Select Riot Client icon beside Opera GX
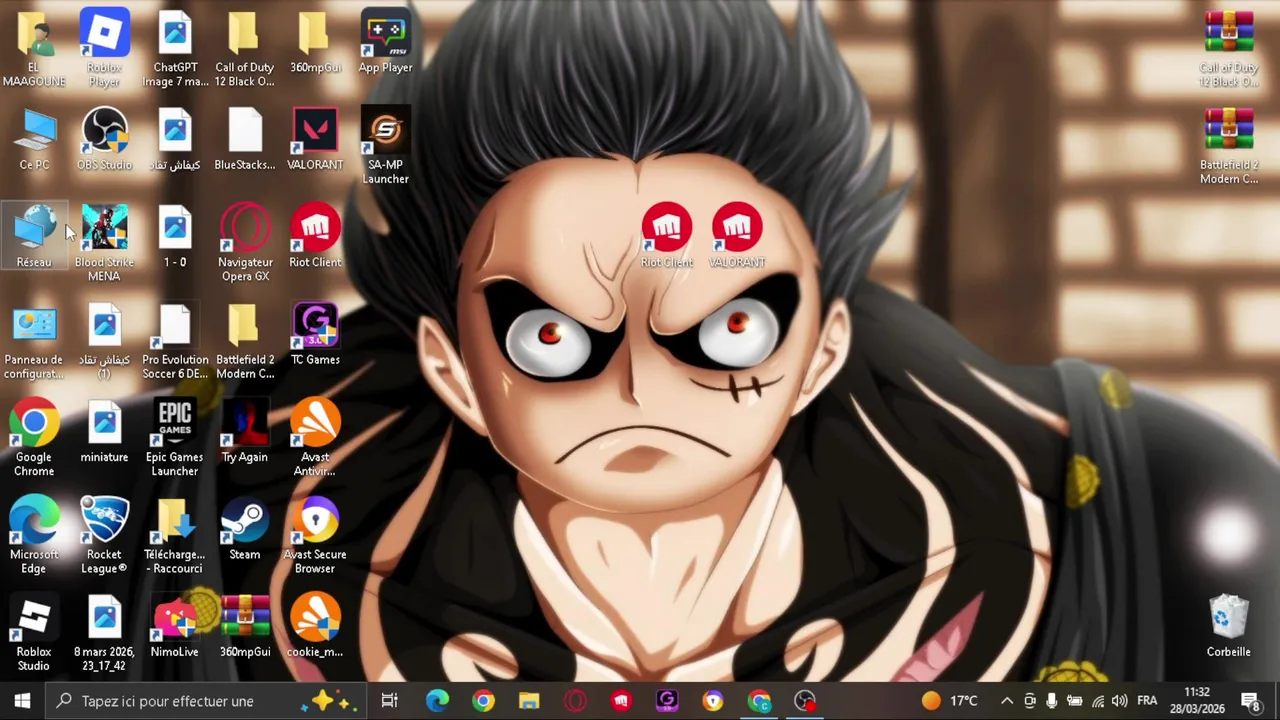Image resolution: width=1280 pixels, height=720 pixels. tap(315, 237)
